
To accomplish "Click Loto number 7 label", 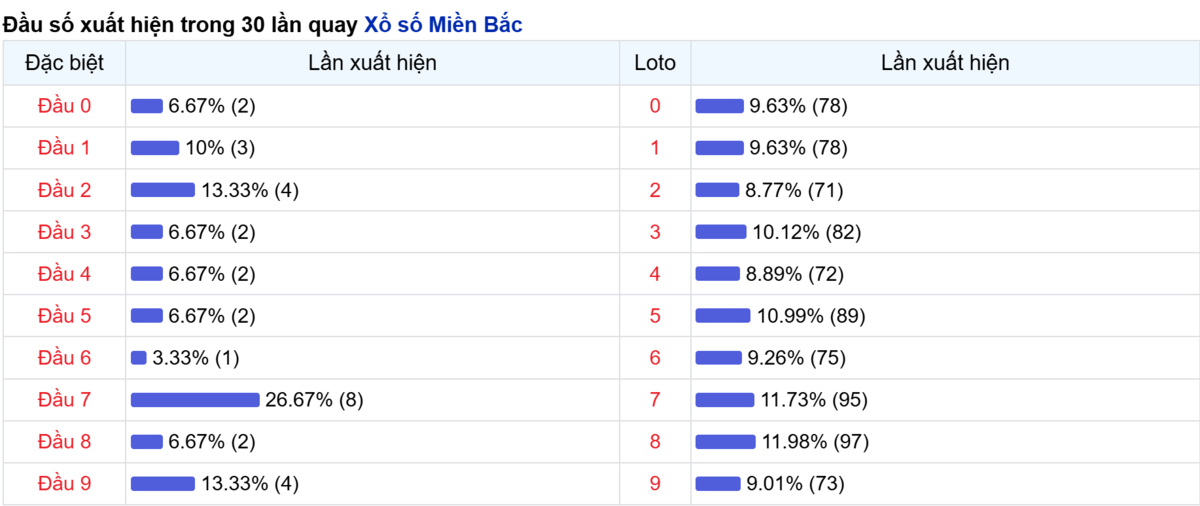I will click(x=655, y=400).
